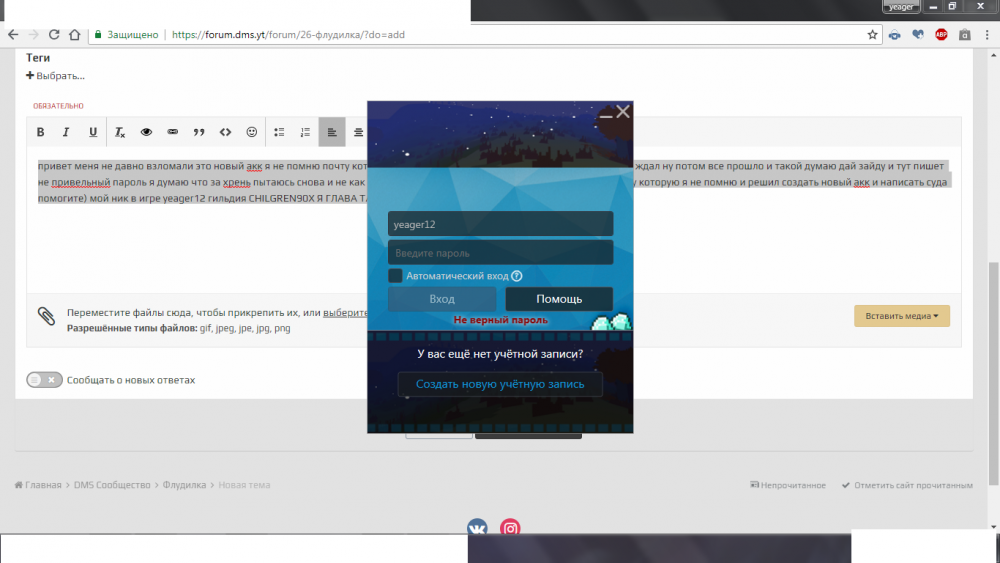Screen dimensions: 1000x563
Task: Go to Флудилка in the breadcrumb
Action: click(184, 485)
